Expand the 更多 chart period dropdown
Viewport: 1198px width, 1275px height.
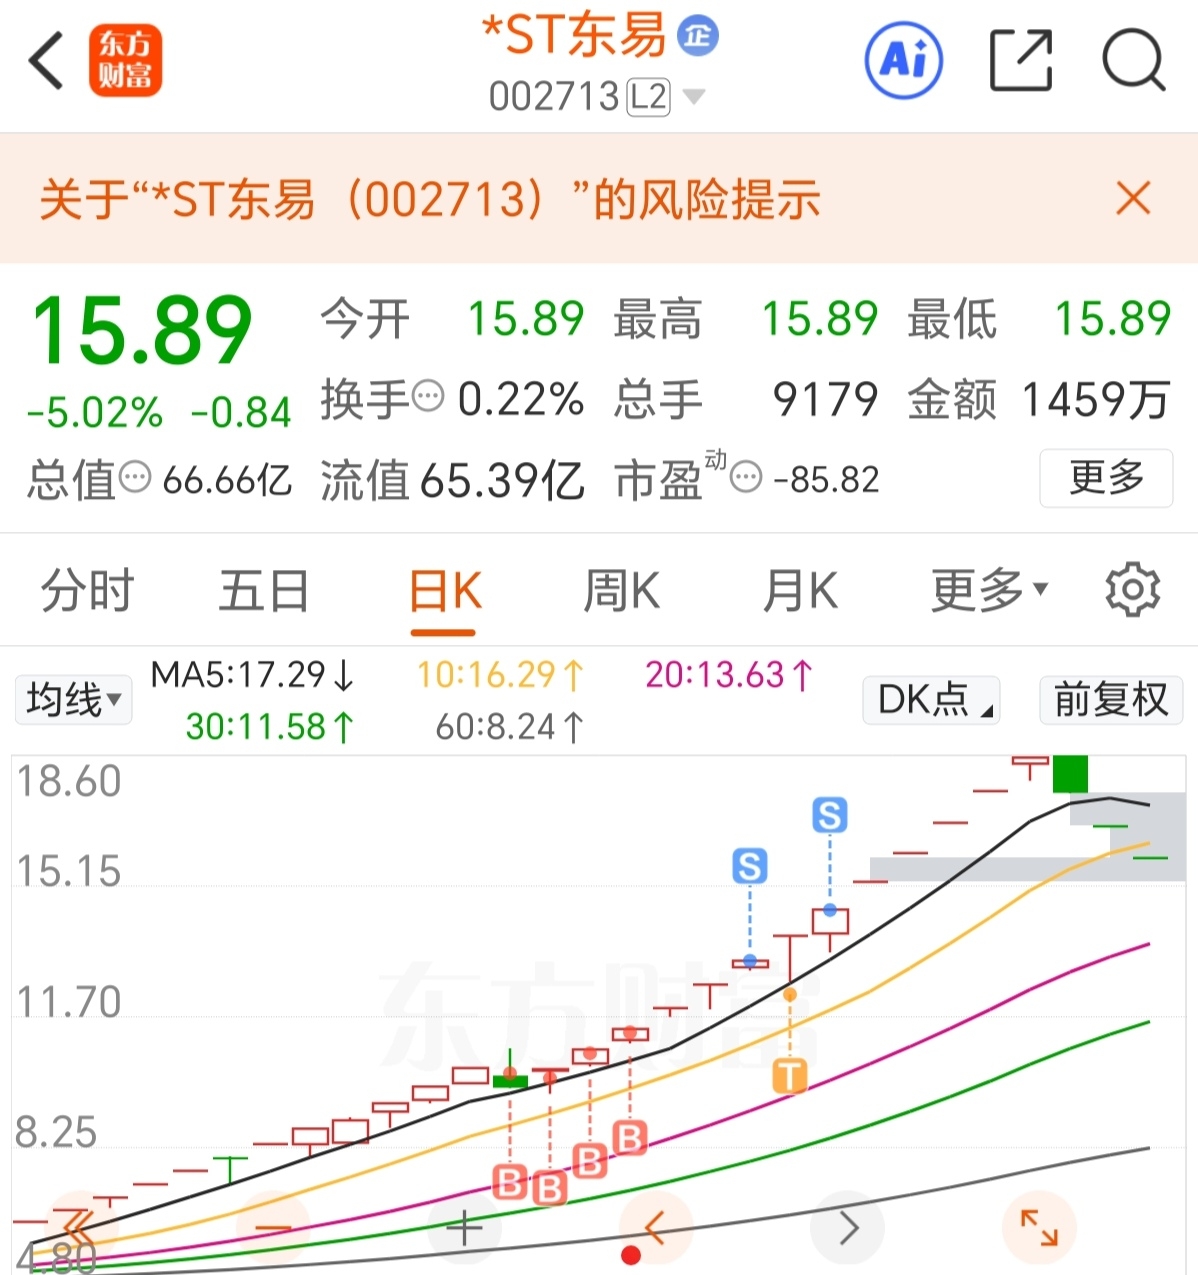click(x=989, y=591)
